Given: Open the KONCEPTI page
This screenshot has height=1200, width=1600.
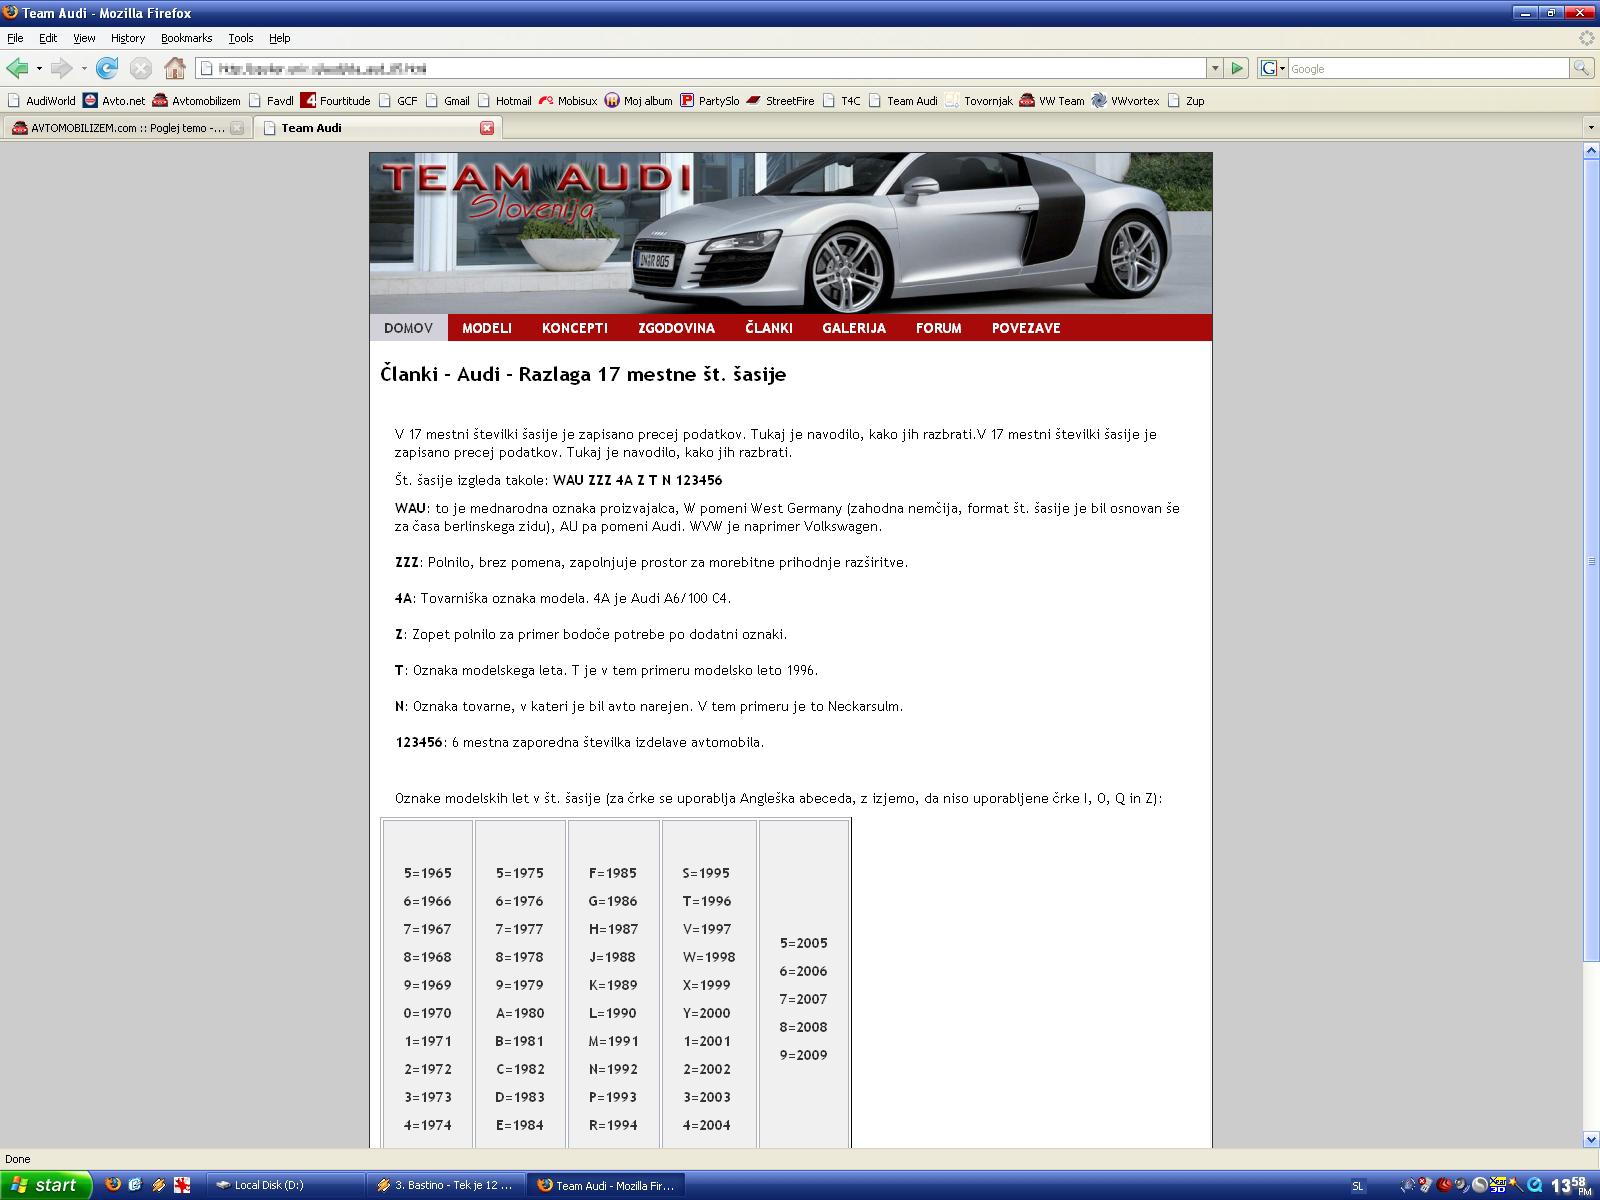Looking at the screenshot, I should 575,328.
